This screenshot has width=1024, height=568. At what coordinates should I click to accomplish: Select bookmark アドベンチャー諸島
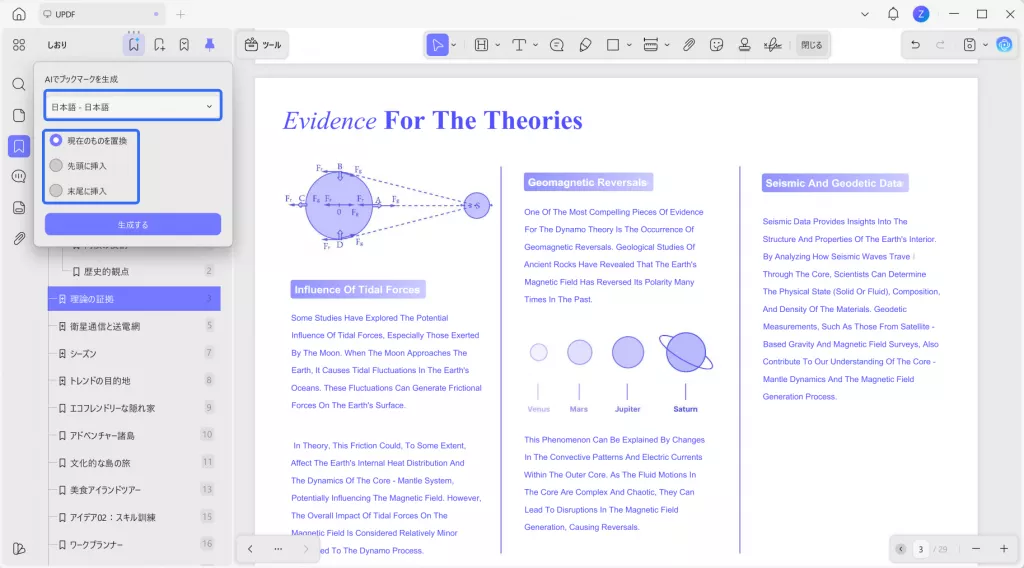[x=102, y=435]
